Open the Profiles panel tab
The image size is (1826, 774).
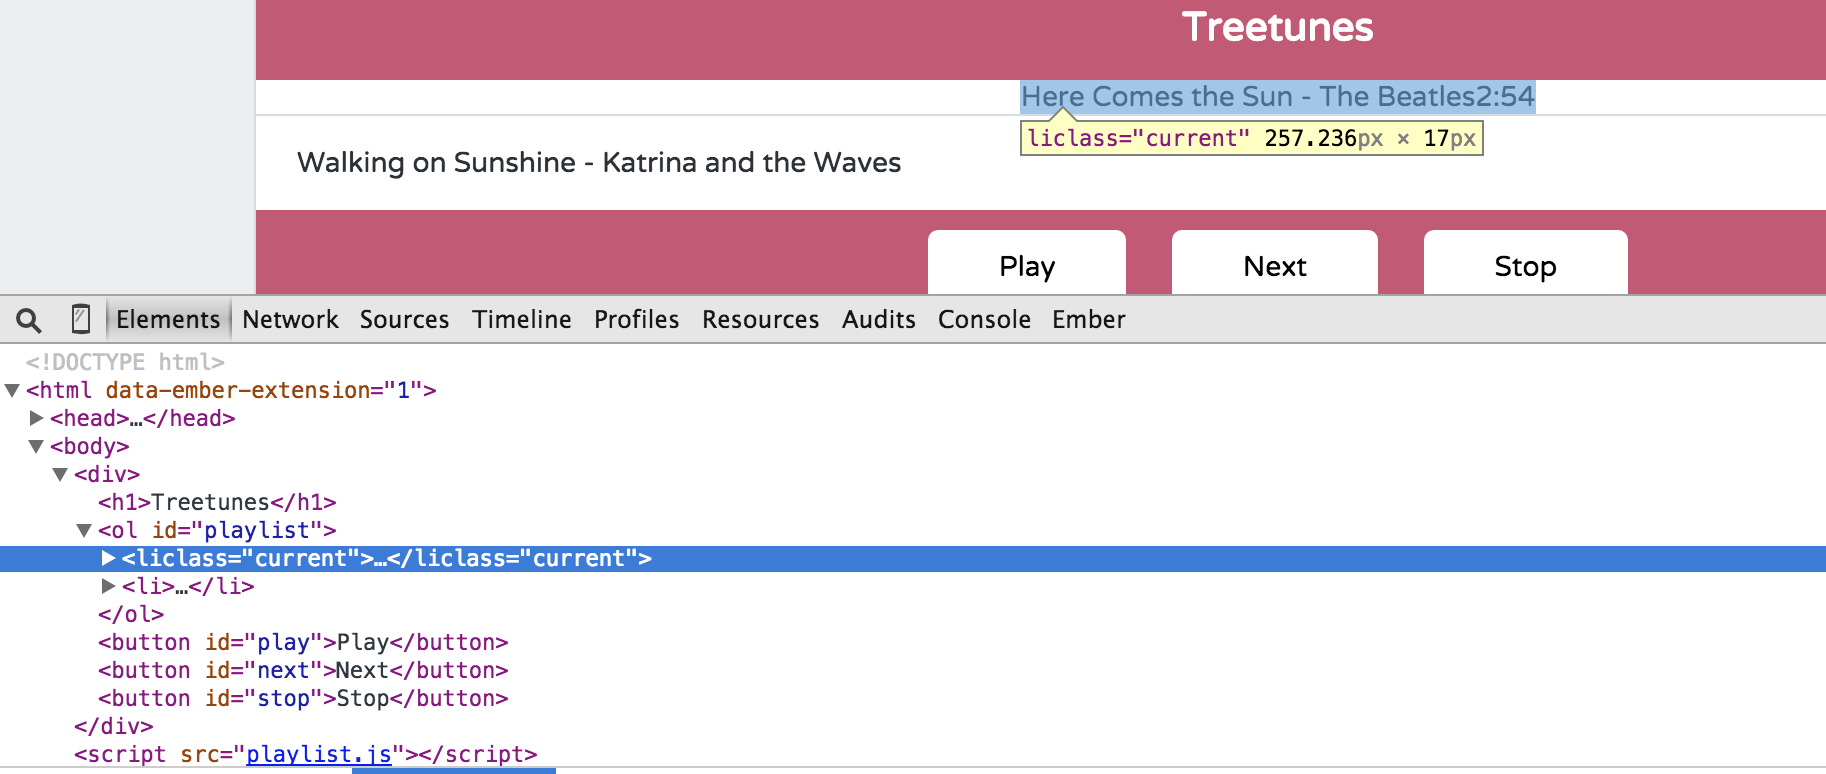point(636,320)
